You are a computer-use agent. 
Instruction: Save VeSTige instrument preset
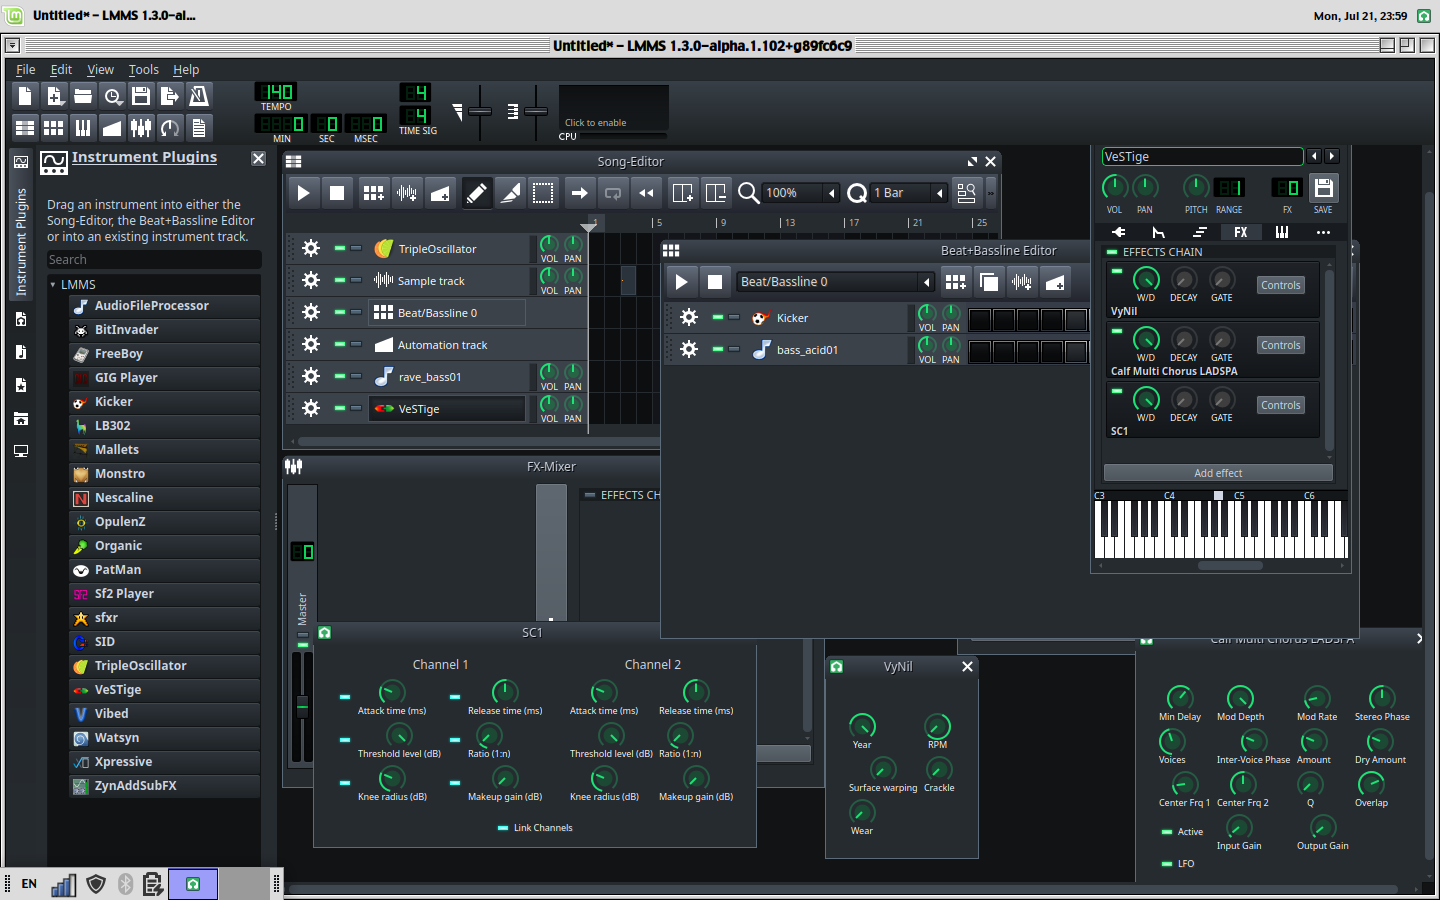1323,188
